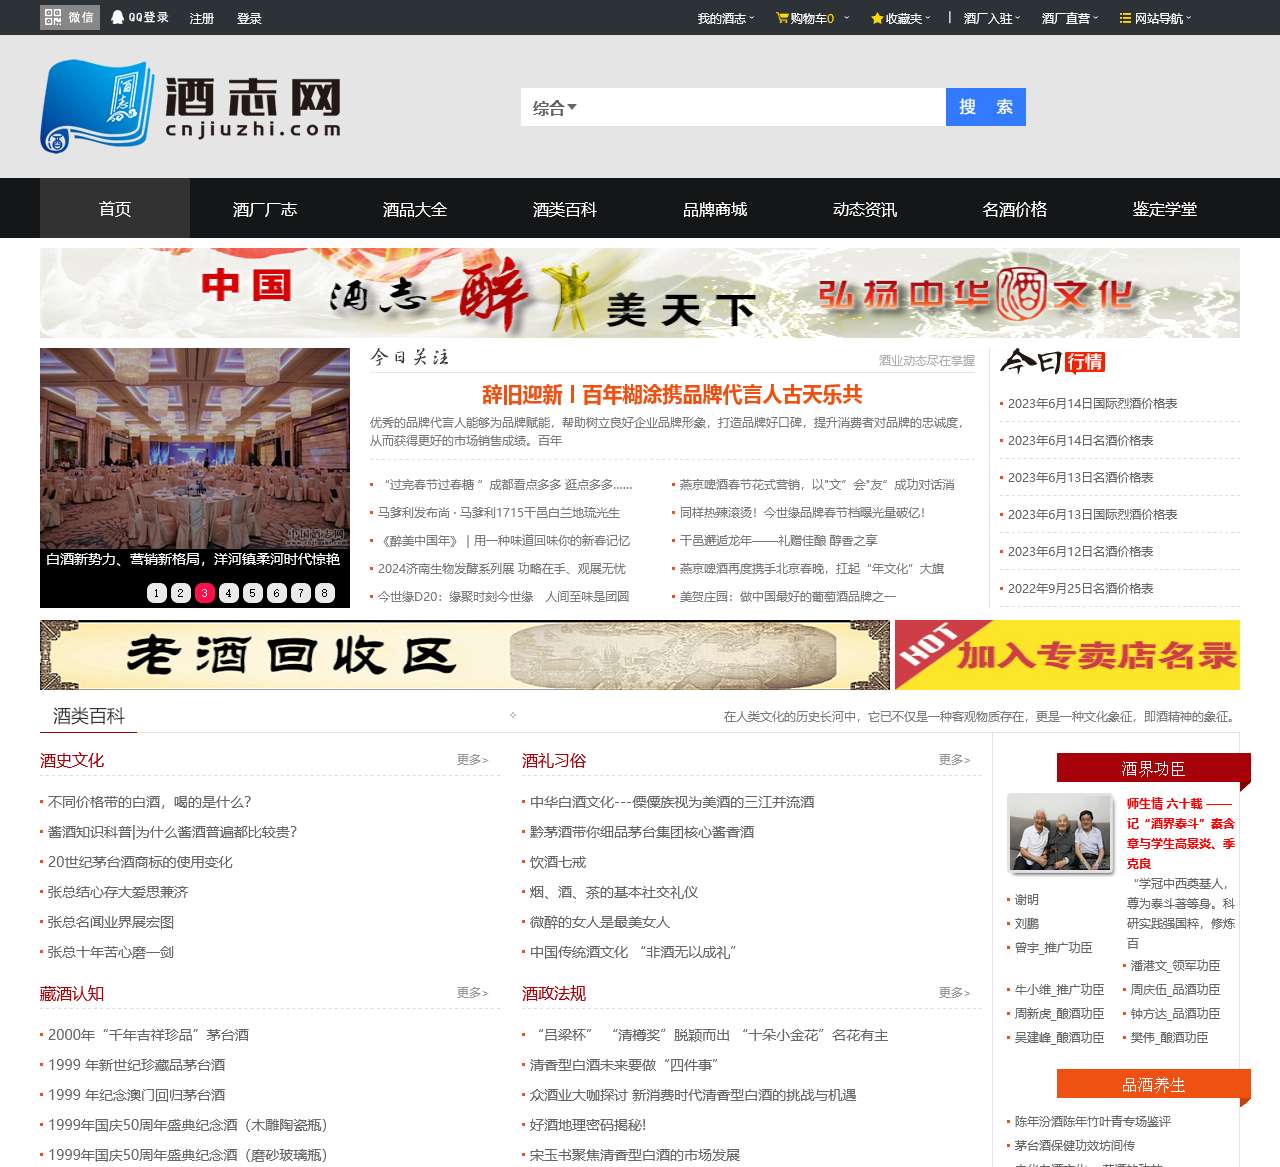Select the 动态资讯 nav item
Viewport: 1280px width, 1167px height.
tap(865, 209)
